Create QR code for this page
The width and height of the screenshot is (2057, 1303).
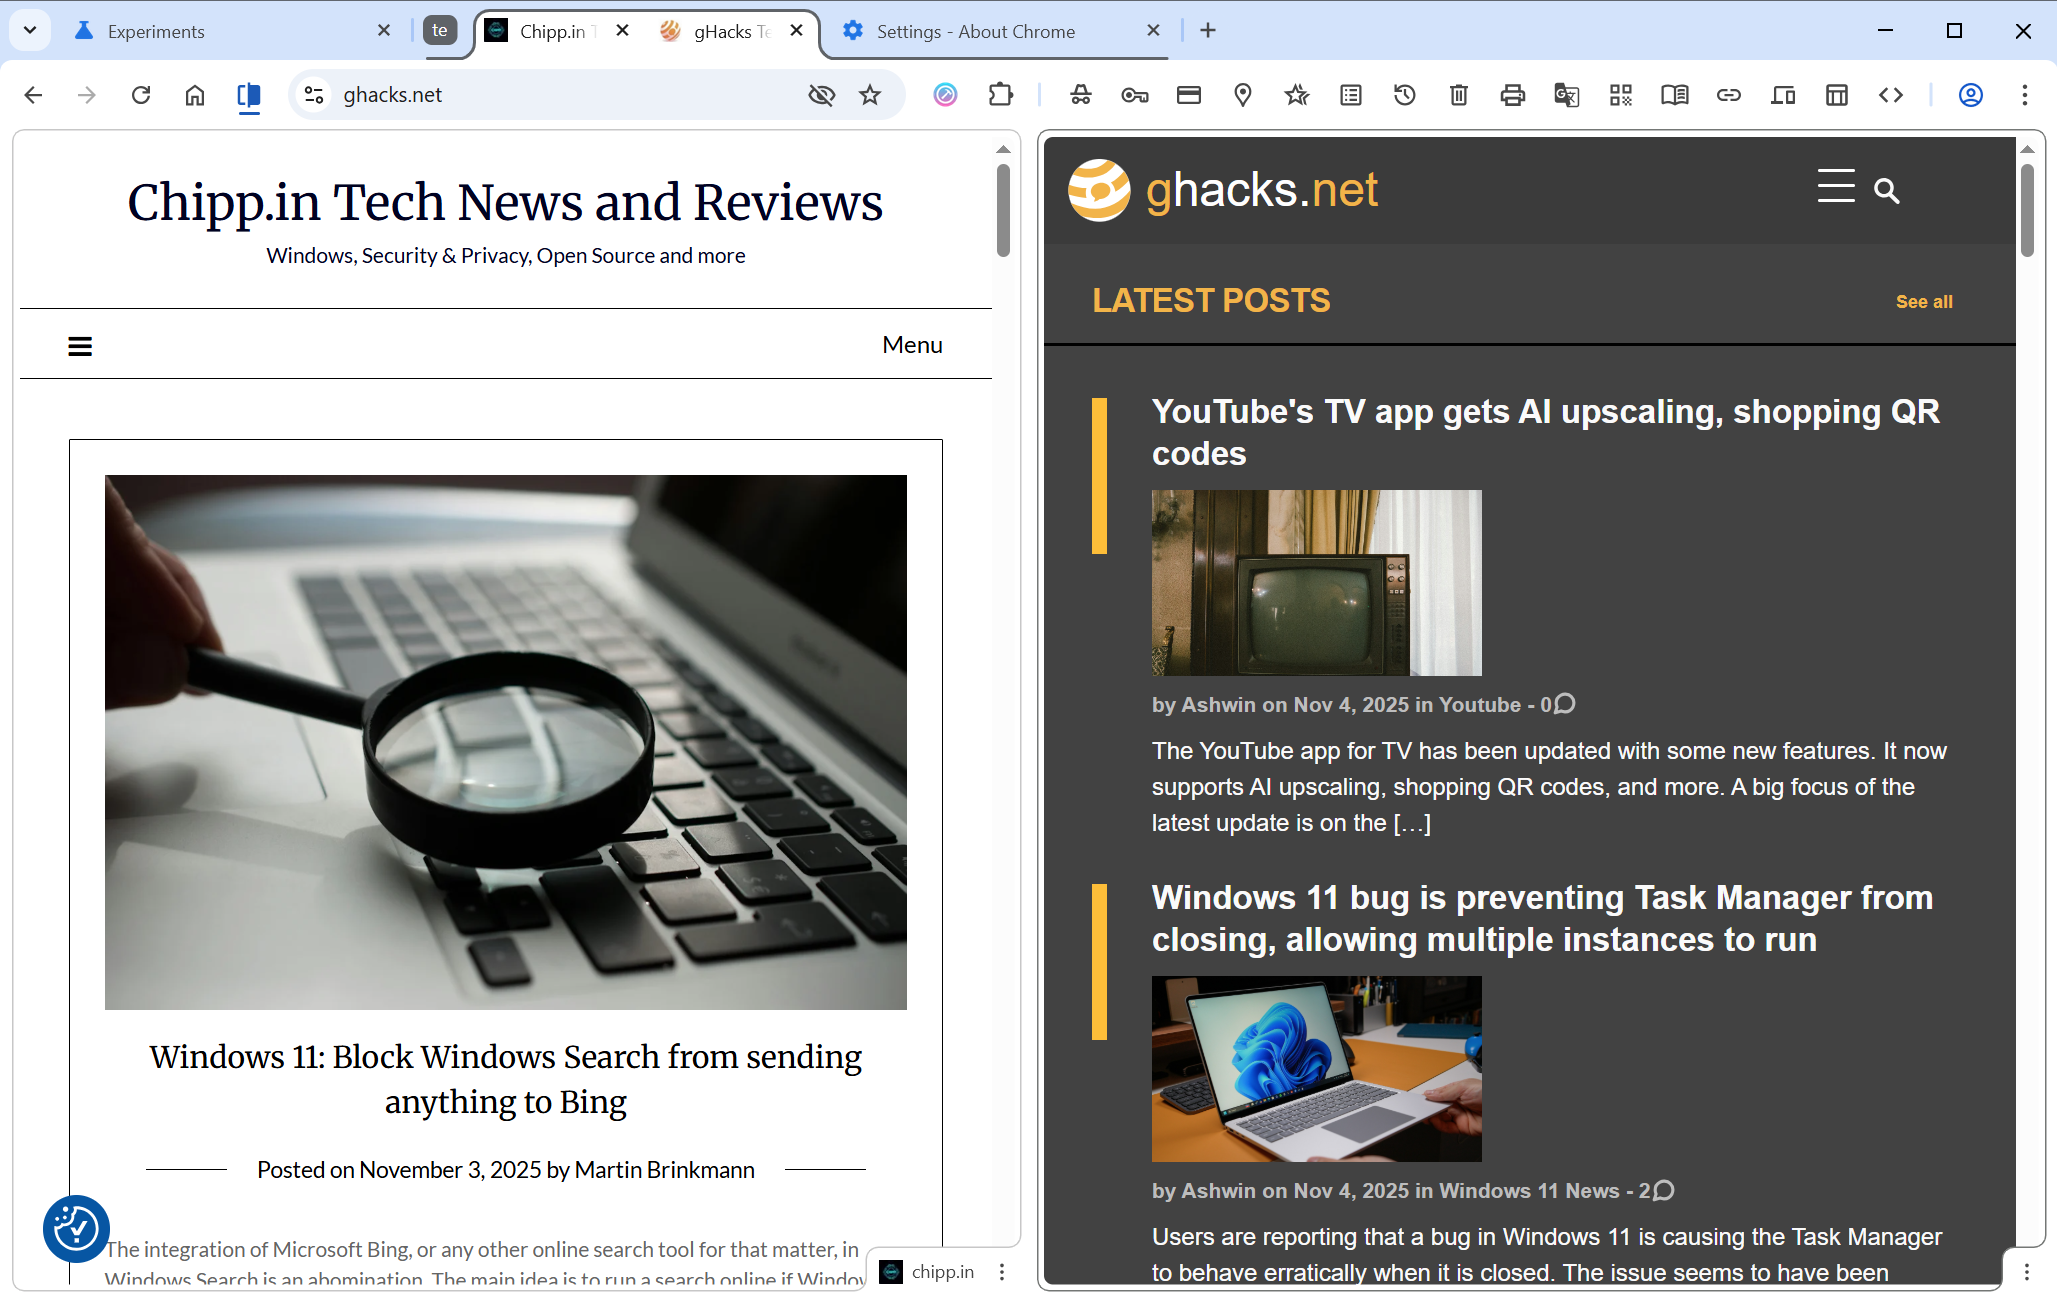[x=1621, y=95]
